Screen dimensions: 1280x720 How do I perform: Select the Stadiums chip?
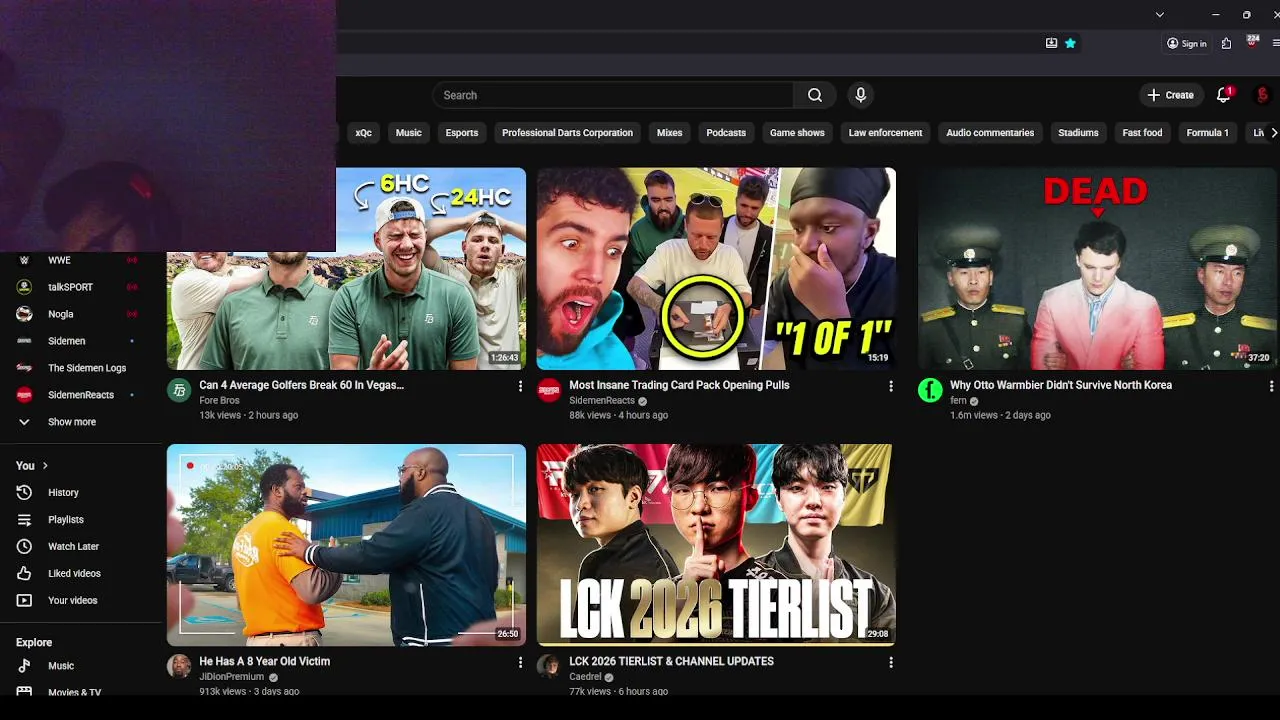(x=1078, y=132)
